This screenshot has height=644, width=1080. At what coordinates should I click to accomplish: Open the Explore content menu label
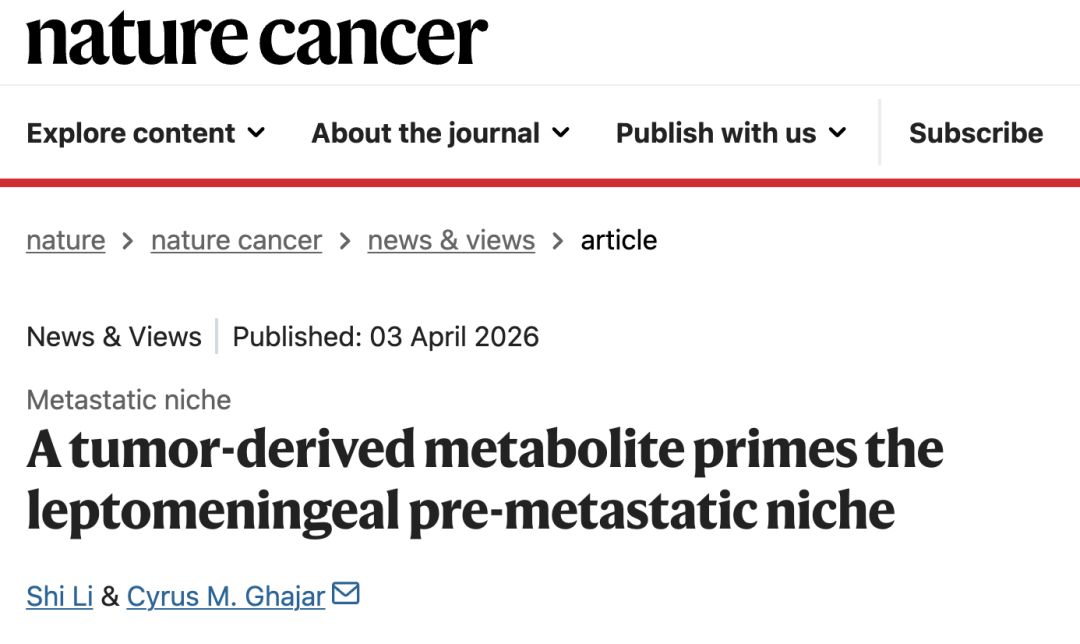pos(131,133)
